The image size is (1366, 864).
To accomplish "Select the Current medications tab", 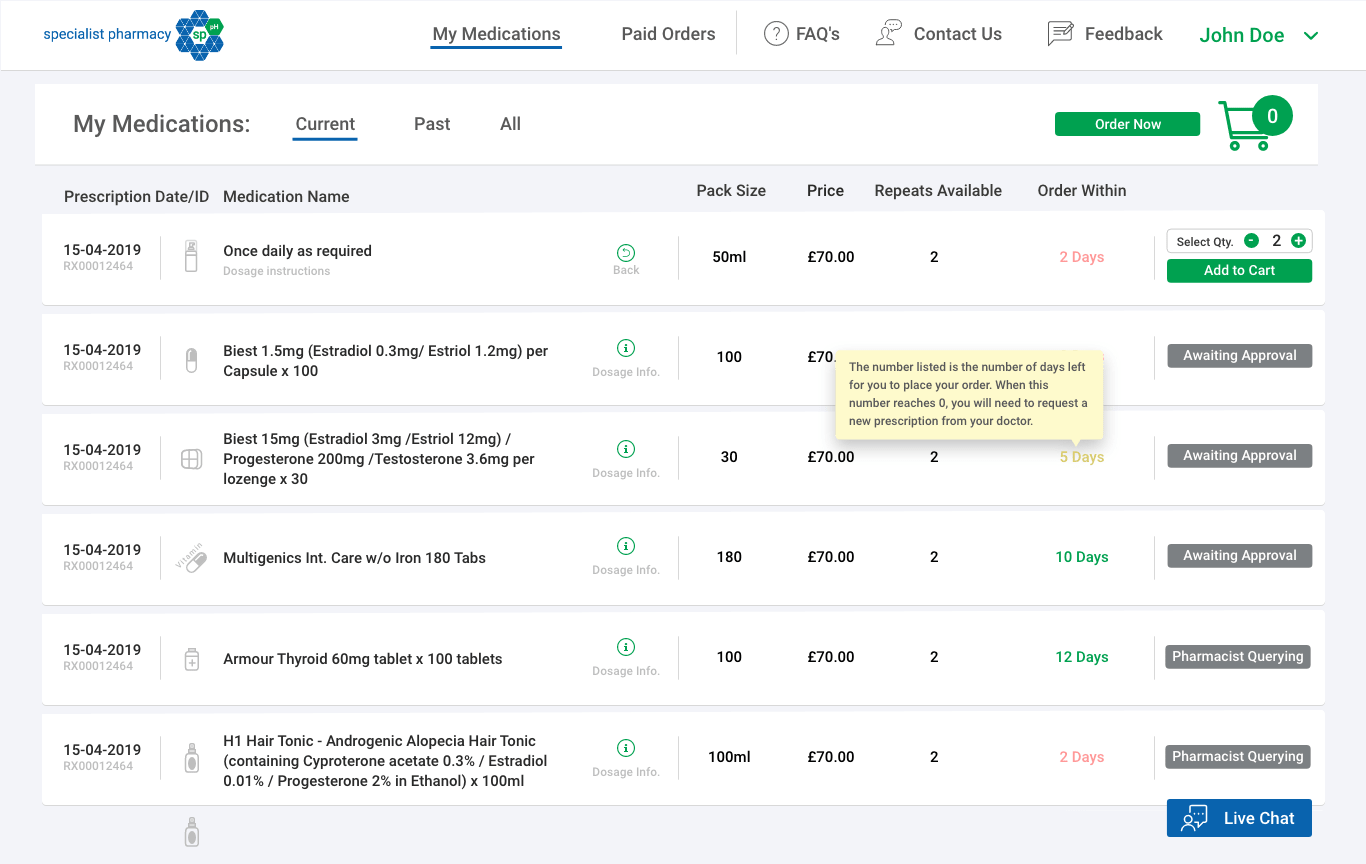I will pyautogui.click(x=325, y=124).
